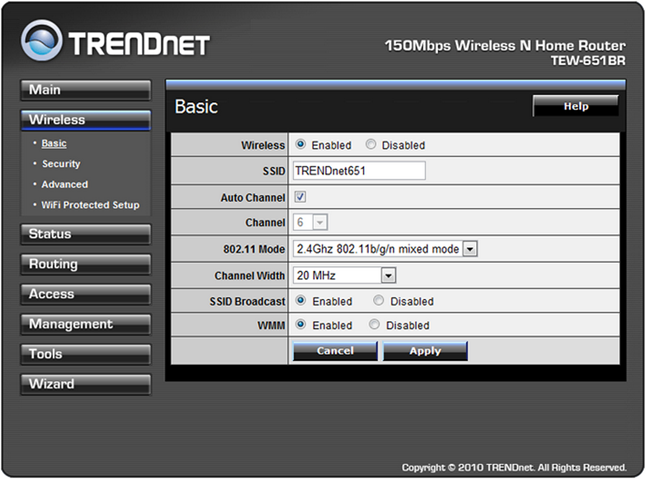This screenshot has width=646, height=479.
Task: Click the SSID text field
Action: 359,171
